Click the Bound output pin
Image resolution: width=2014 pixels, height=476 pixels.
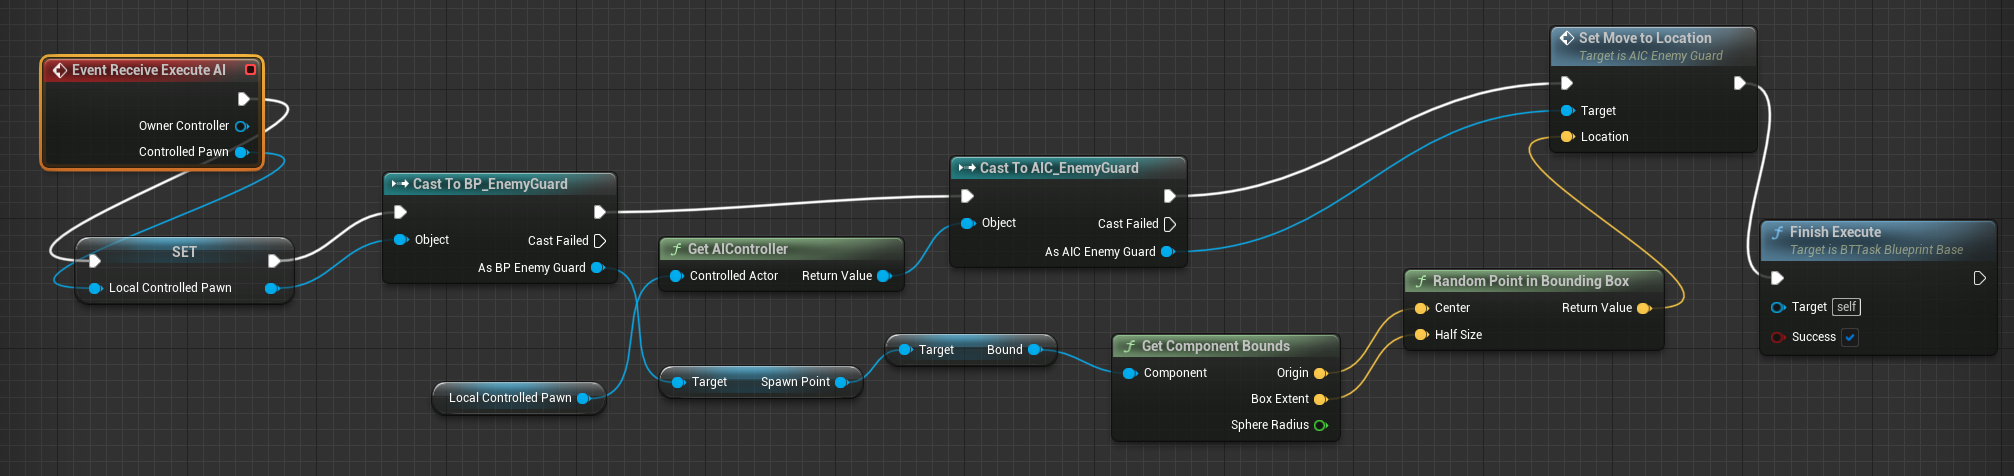pos(1035,350)
